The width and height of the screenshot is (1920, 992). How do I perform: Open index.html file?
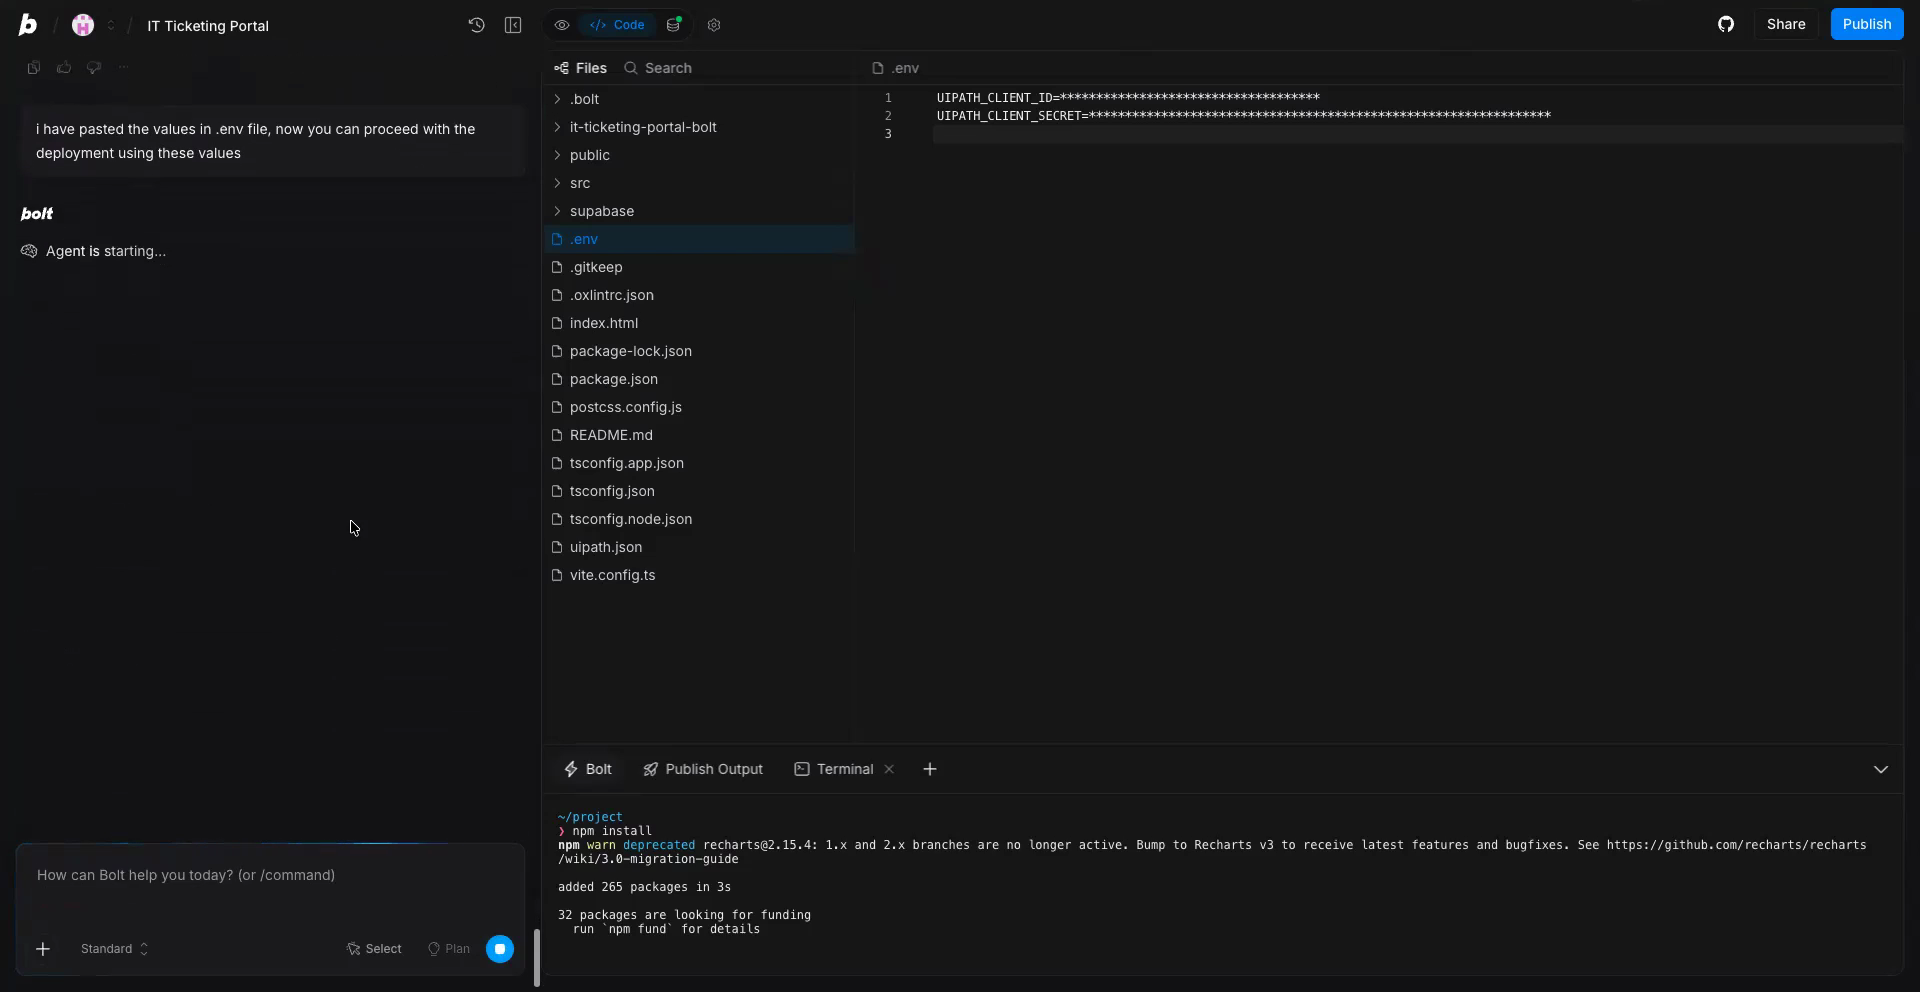700,323
